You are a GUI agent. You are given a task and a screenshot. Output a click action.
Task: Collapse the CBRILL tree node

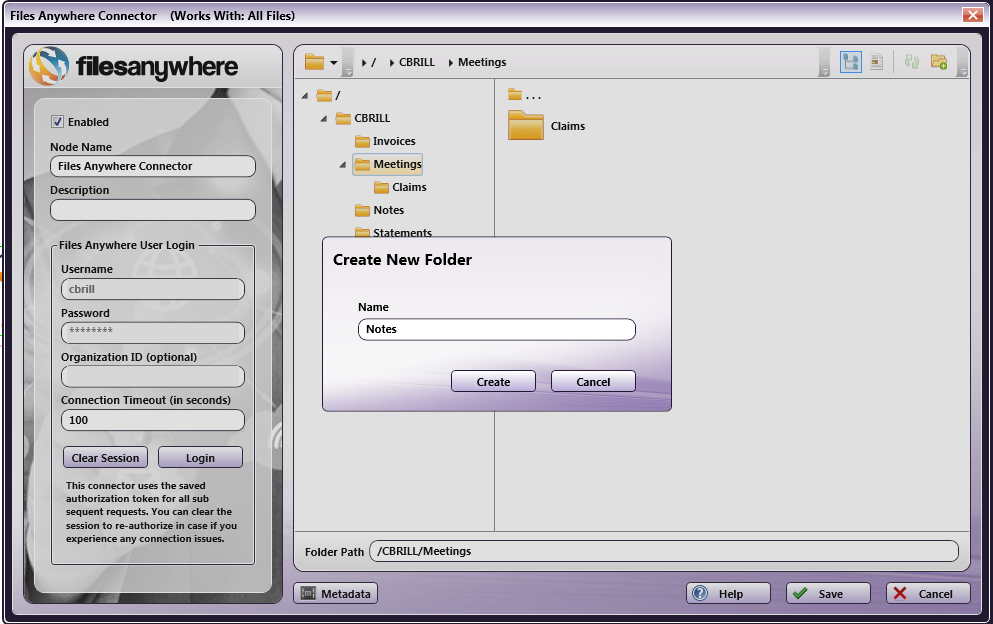324,118
